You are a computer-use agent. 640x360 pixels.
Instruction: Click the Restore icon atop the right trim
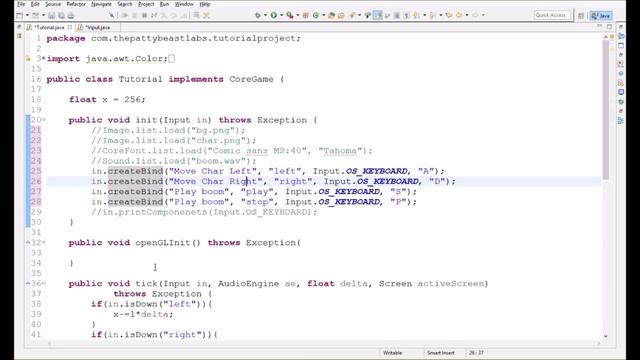click(x=621, y=27)
